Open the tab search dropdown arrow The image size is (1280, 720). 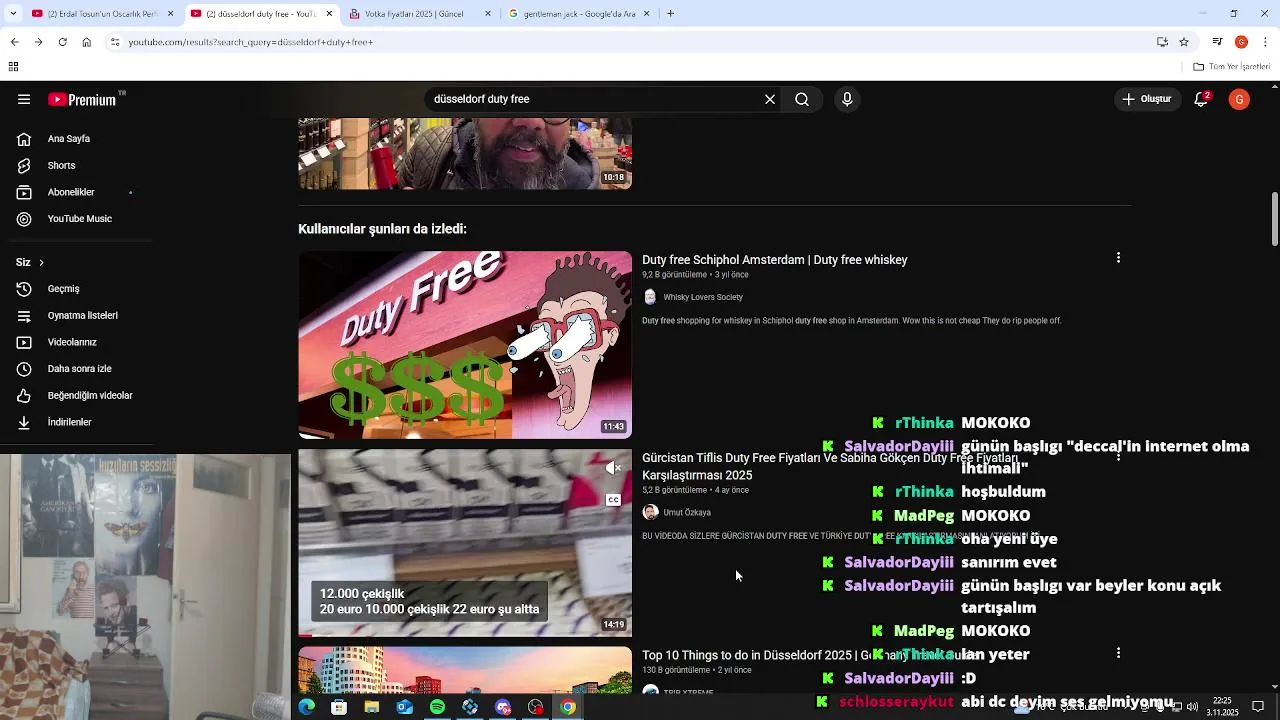pyautogui.click(x=12, y=14)
